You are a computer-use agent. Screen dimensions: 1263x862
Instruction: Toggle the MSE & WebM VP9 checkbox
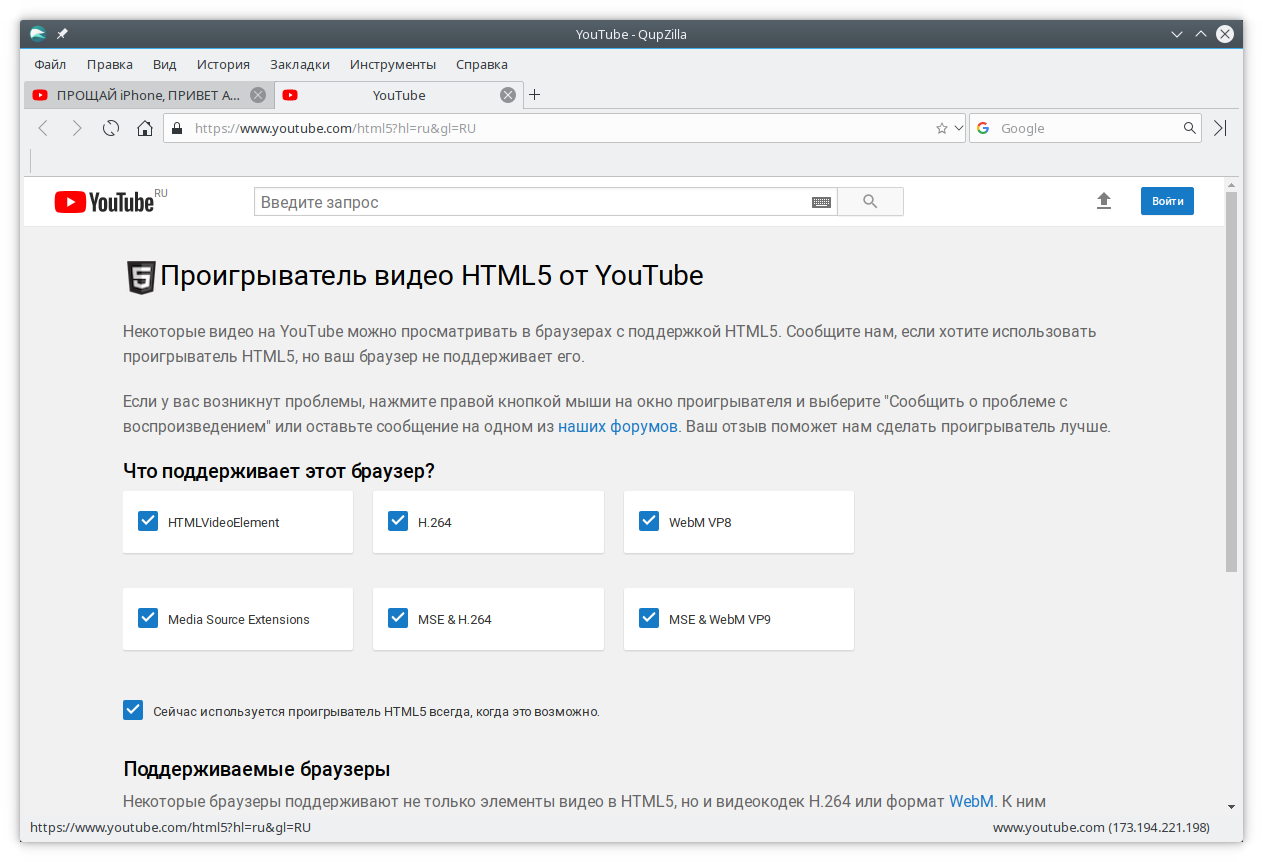point(649,618)
